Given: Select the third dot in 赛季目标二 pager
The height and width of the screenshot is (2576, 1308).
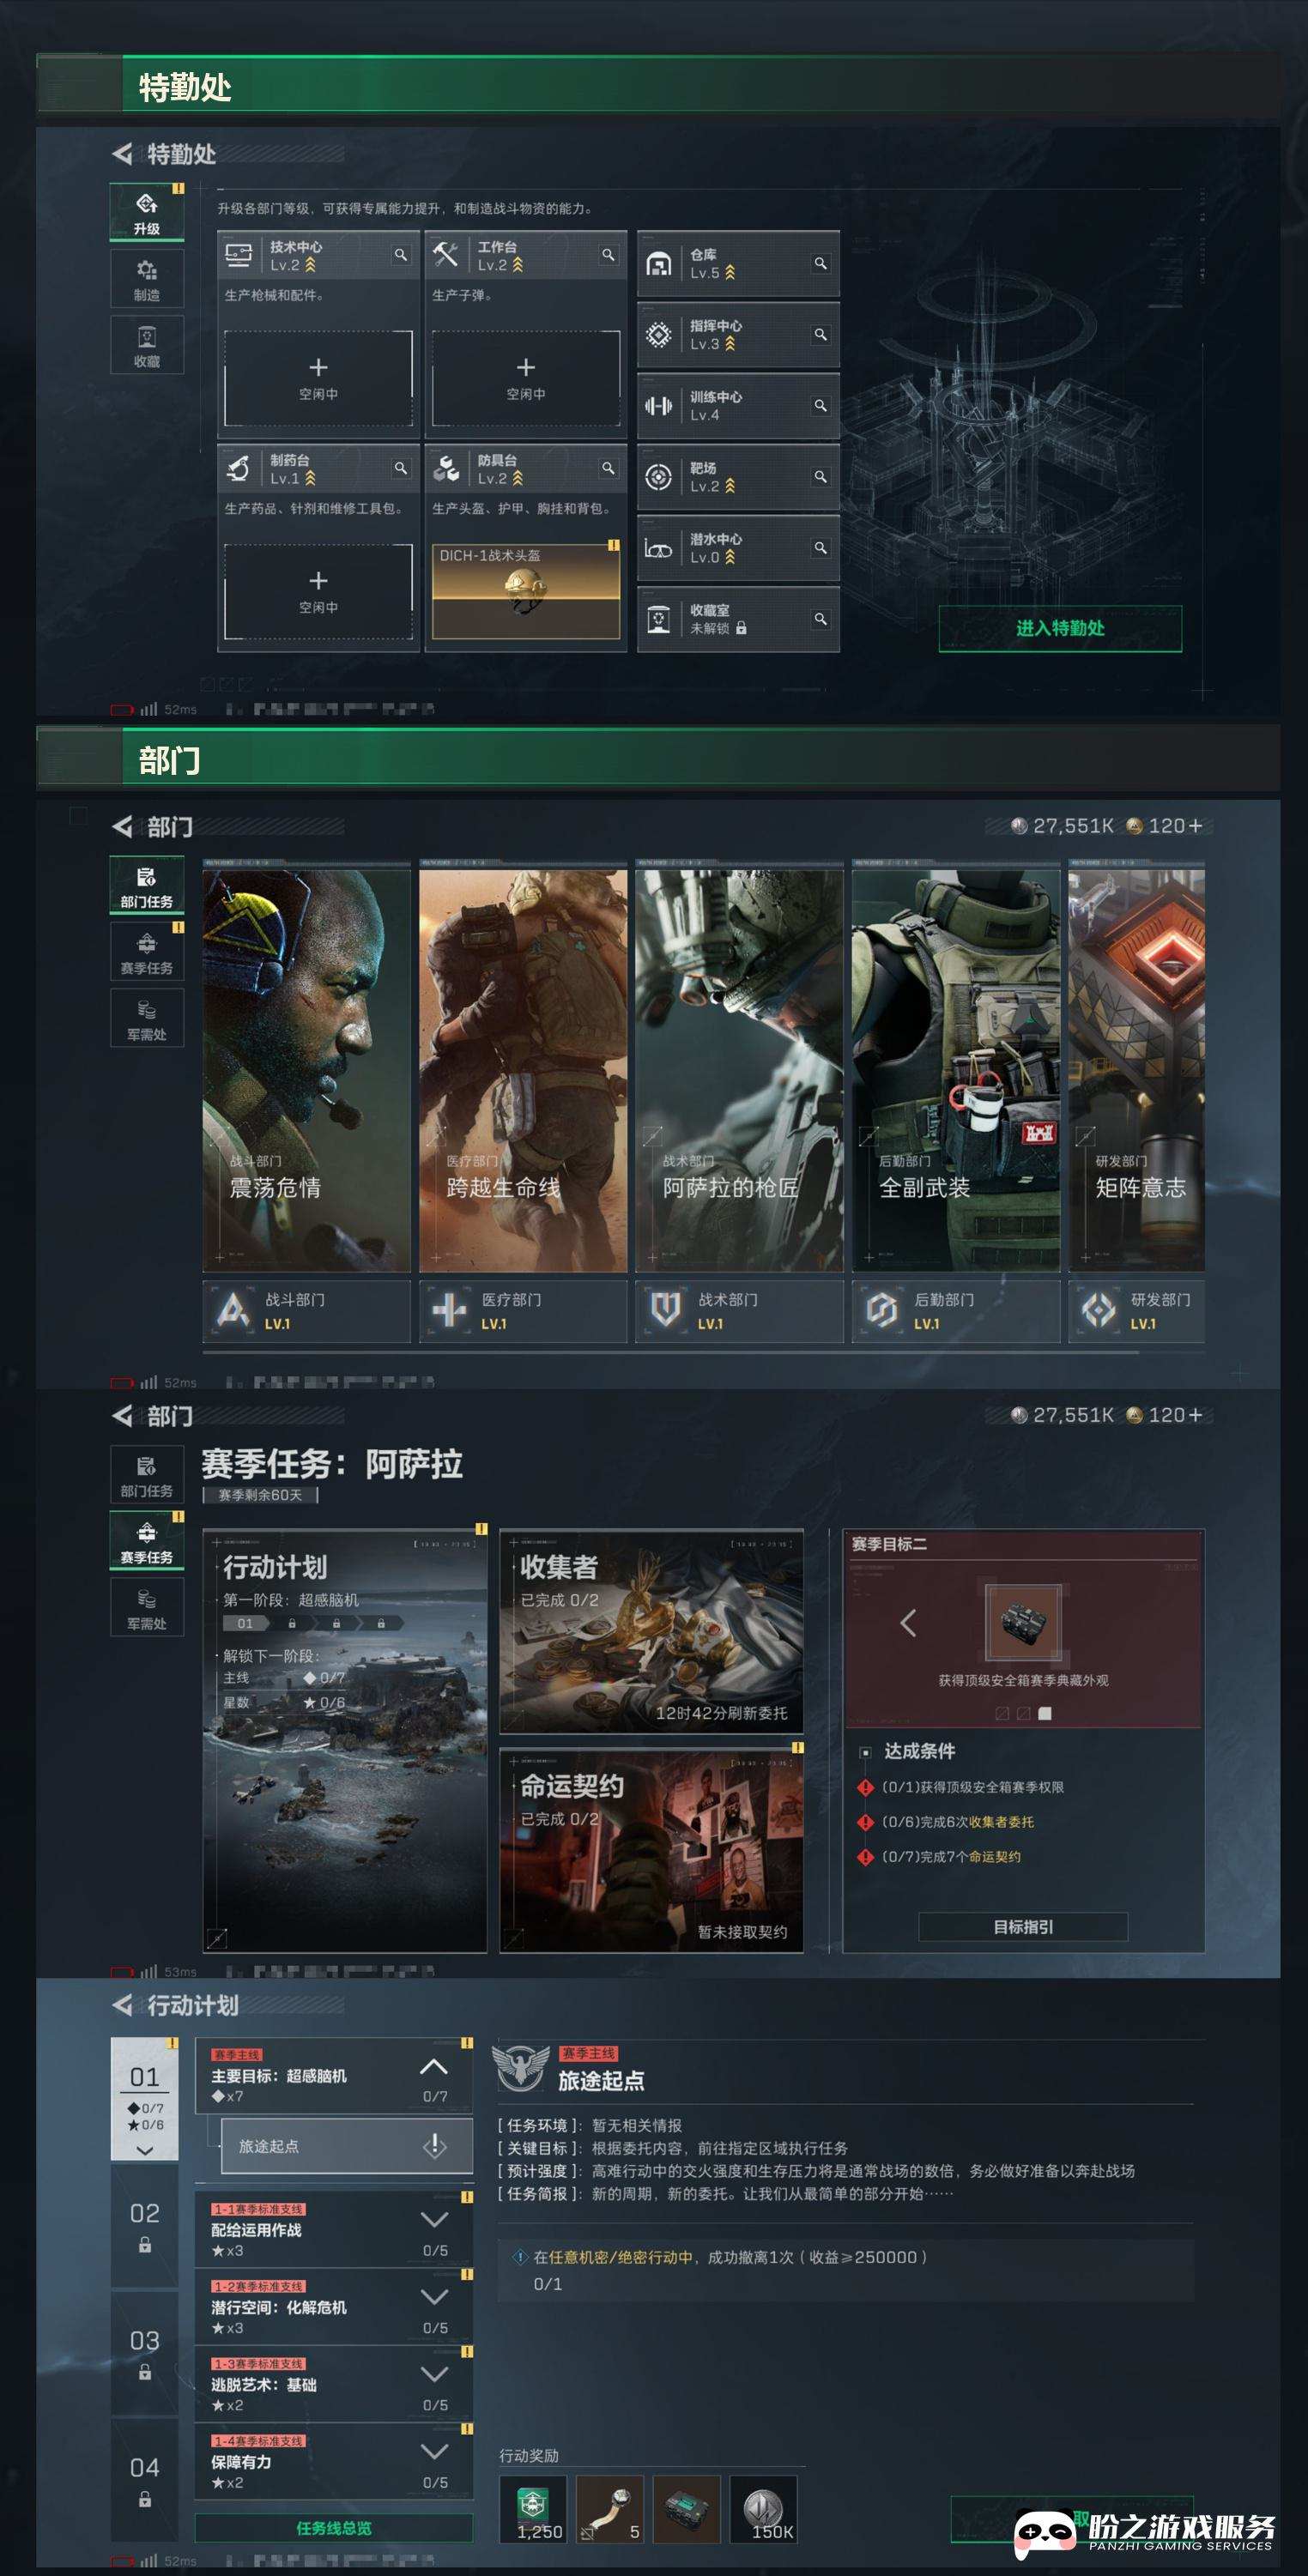Looking at the screenshot, I should (x=1045, y=1713).
